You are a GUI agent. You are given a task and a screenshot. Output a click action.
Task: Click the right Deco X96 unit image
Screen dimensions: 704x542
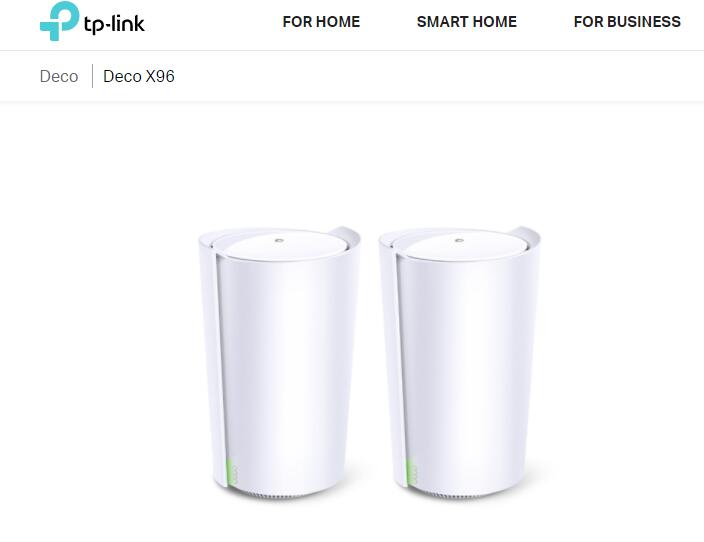[459, 363]
